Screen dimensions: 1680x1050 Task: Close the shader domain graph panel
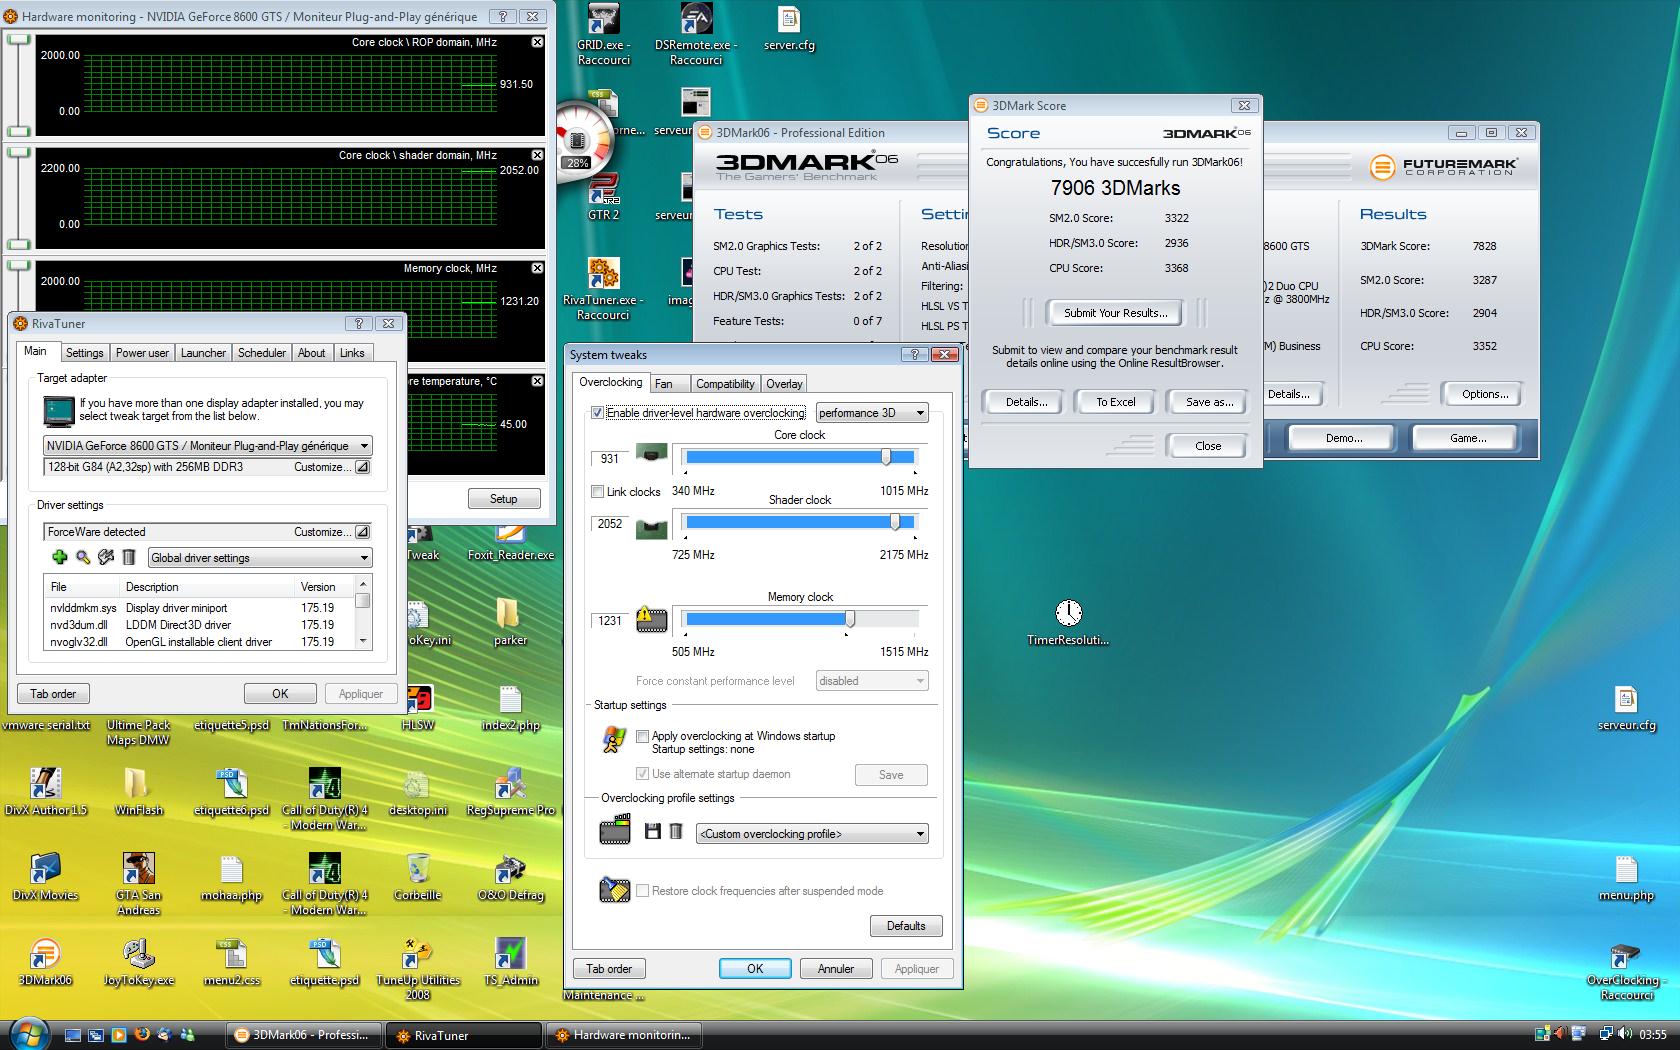coord(537,155)
